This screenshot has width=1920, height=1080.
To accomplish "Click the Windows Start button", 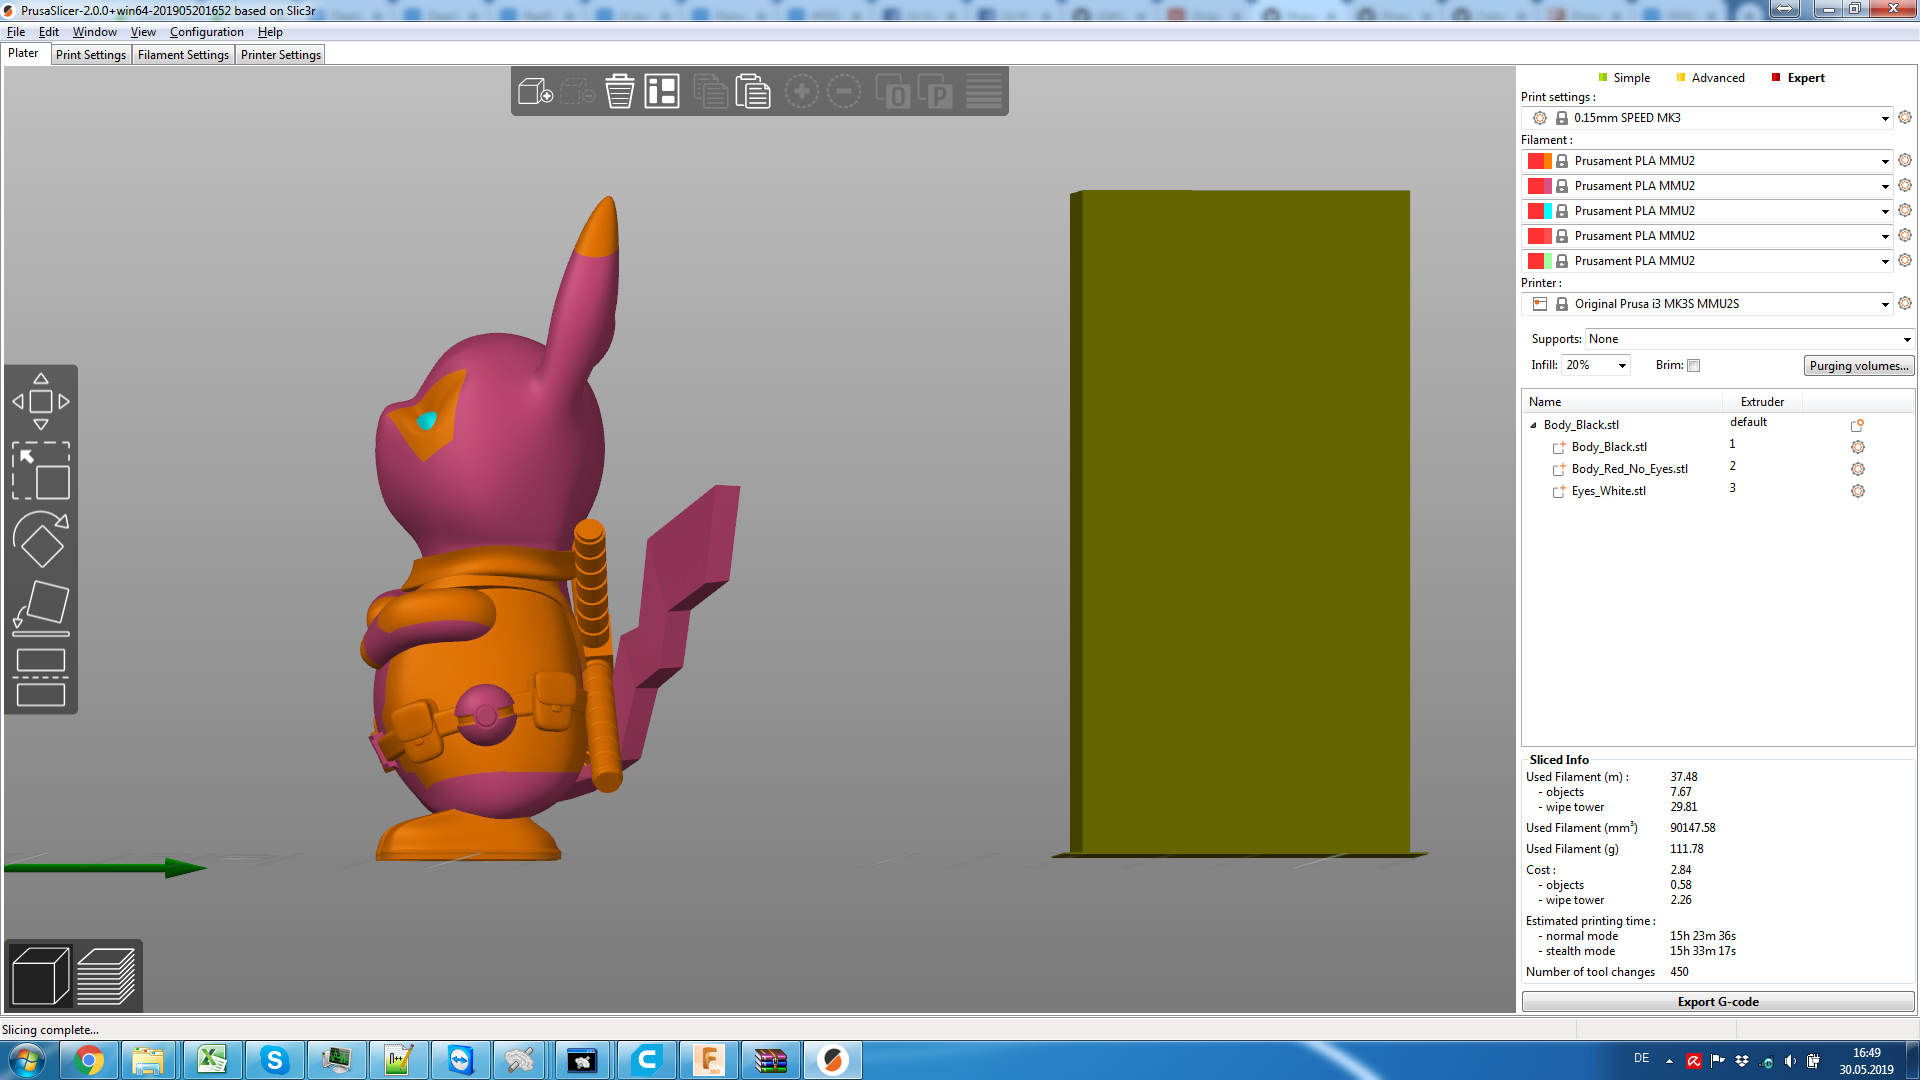I will [27, 1060].
